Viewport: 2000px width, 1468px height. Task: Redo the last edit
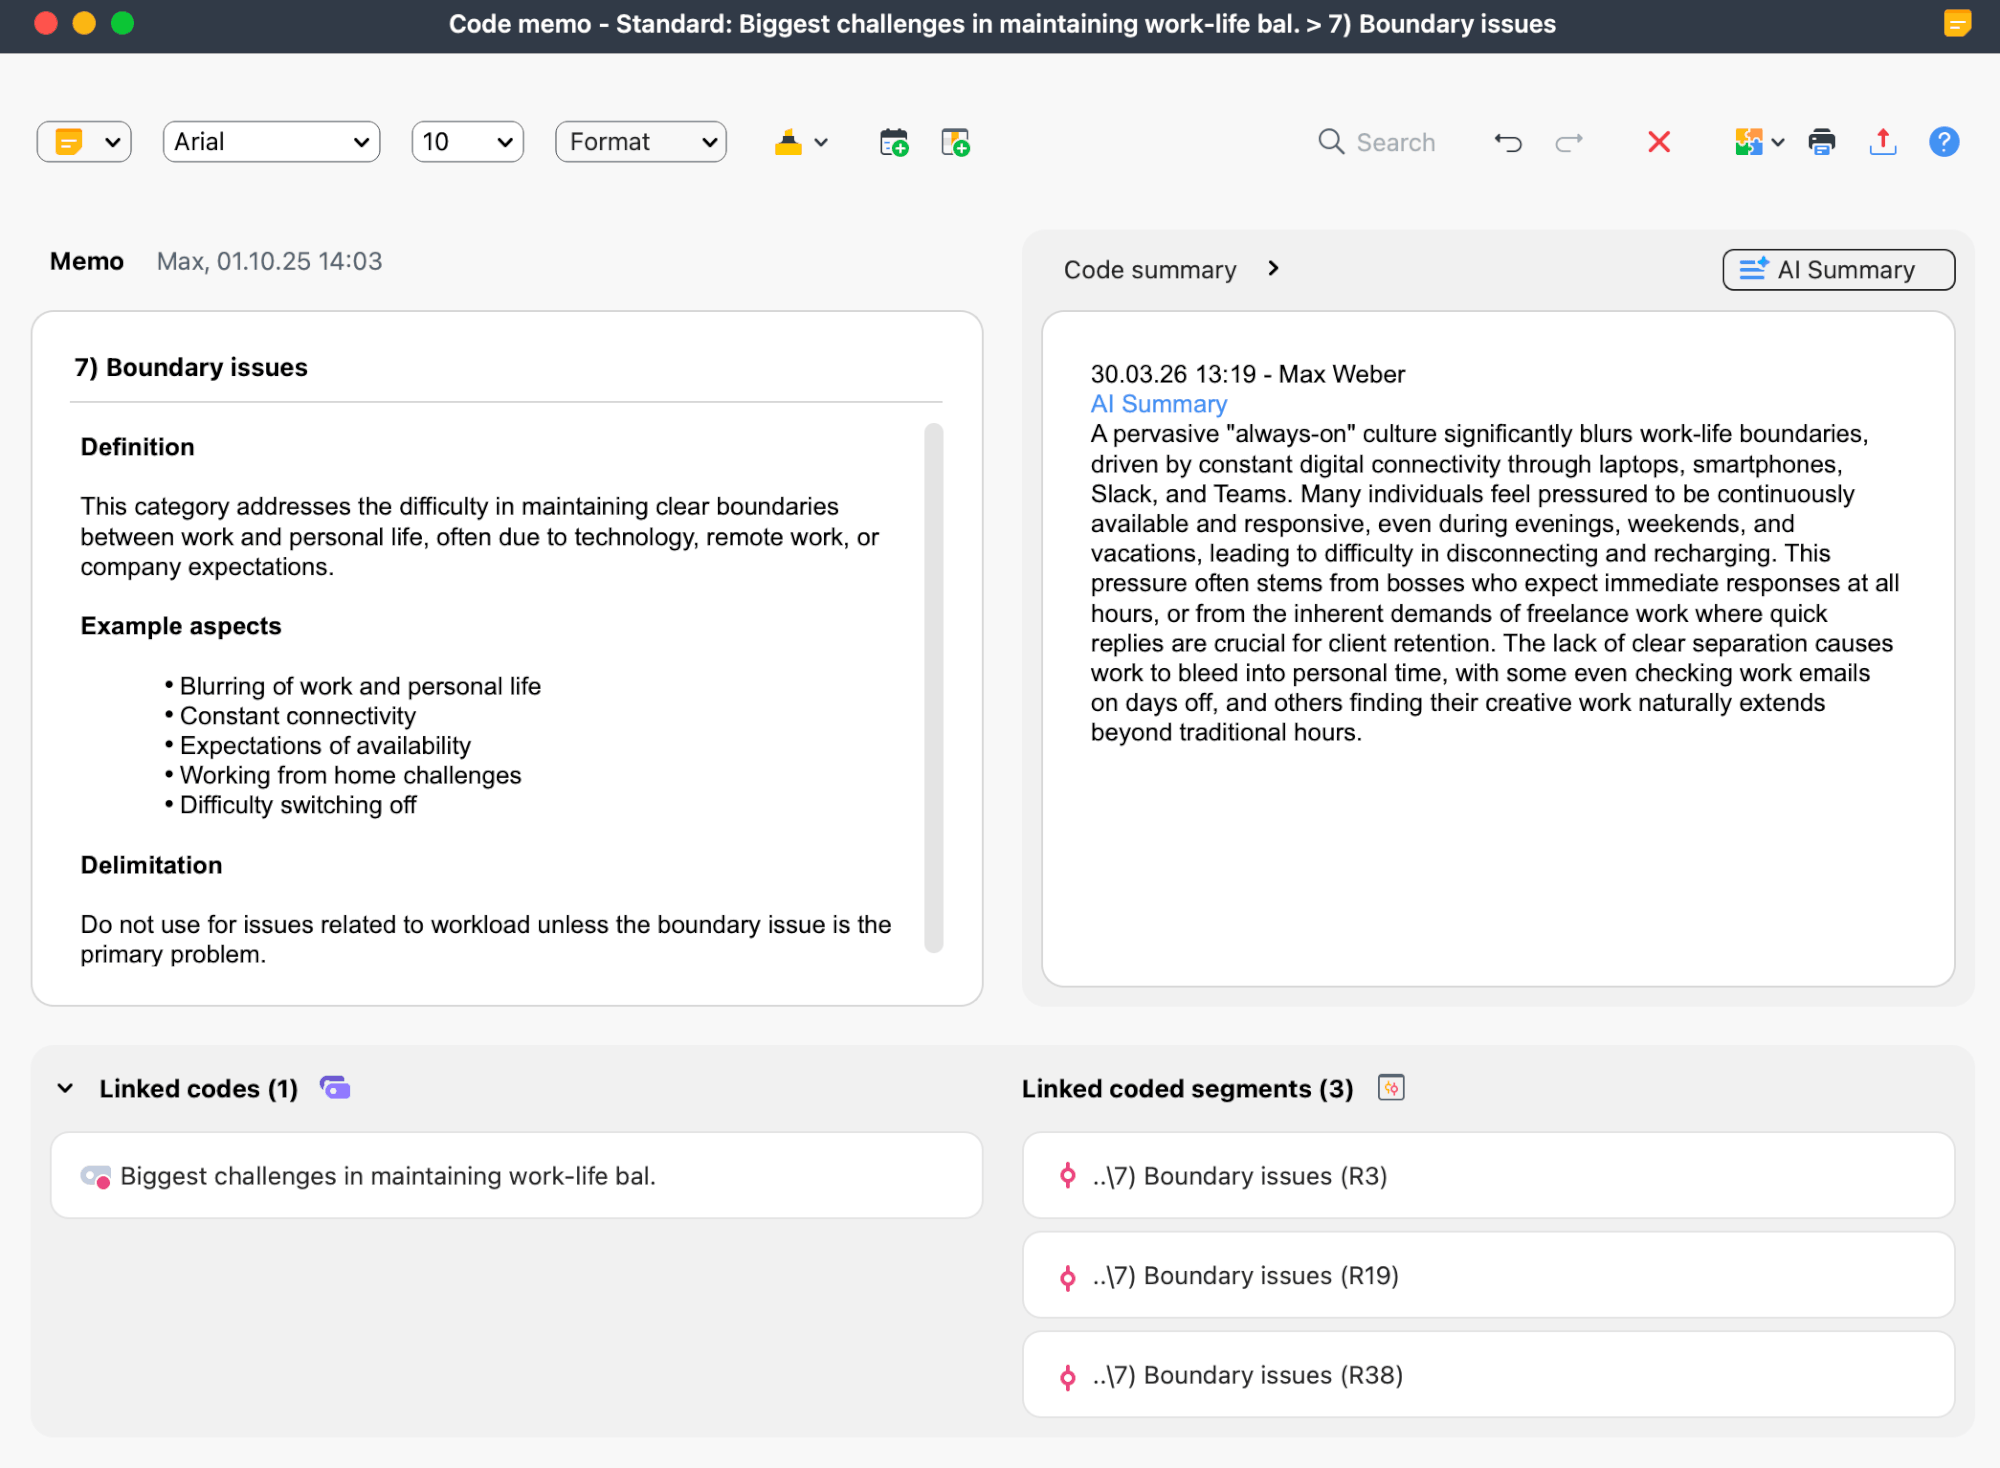tap(1568, 142)
